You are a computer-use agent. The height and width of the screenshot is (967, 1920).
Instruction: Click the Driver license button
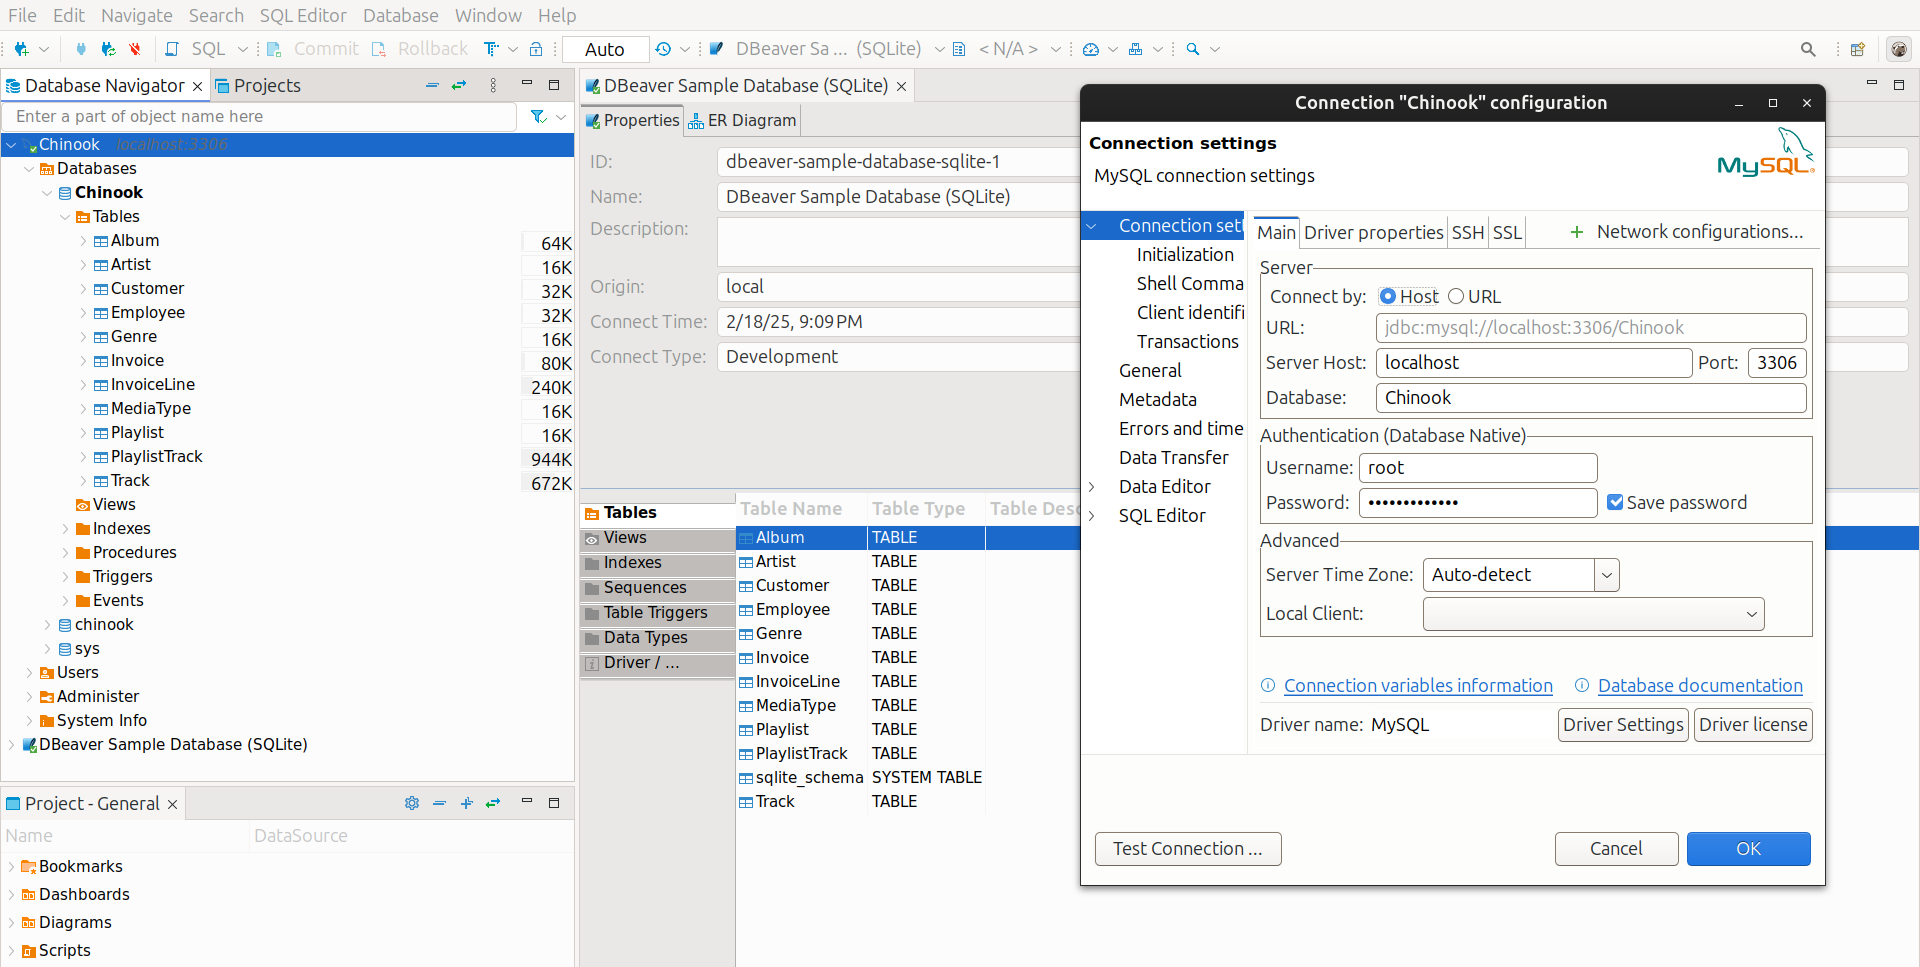(1753, 725)
